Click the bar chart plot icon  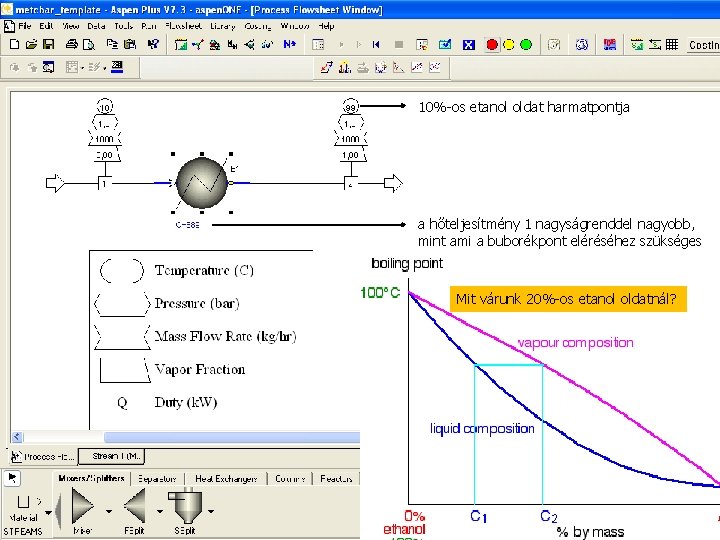(344, 68)
